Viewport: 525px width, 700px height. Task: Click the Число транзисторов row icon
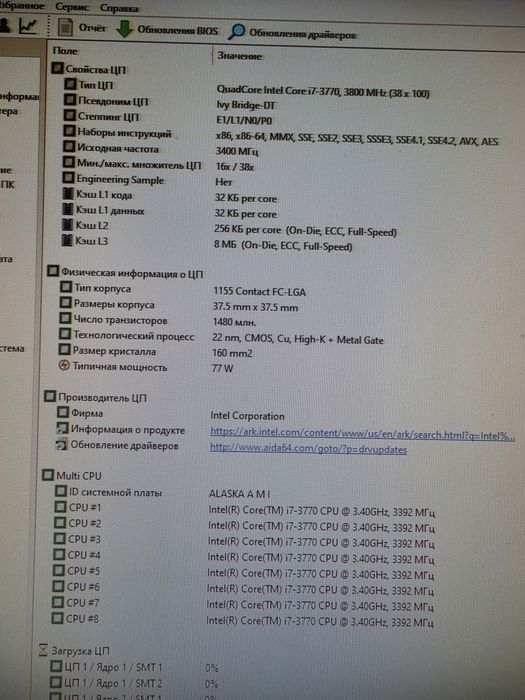pos(65,318)
